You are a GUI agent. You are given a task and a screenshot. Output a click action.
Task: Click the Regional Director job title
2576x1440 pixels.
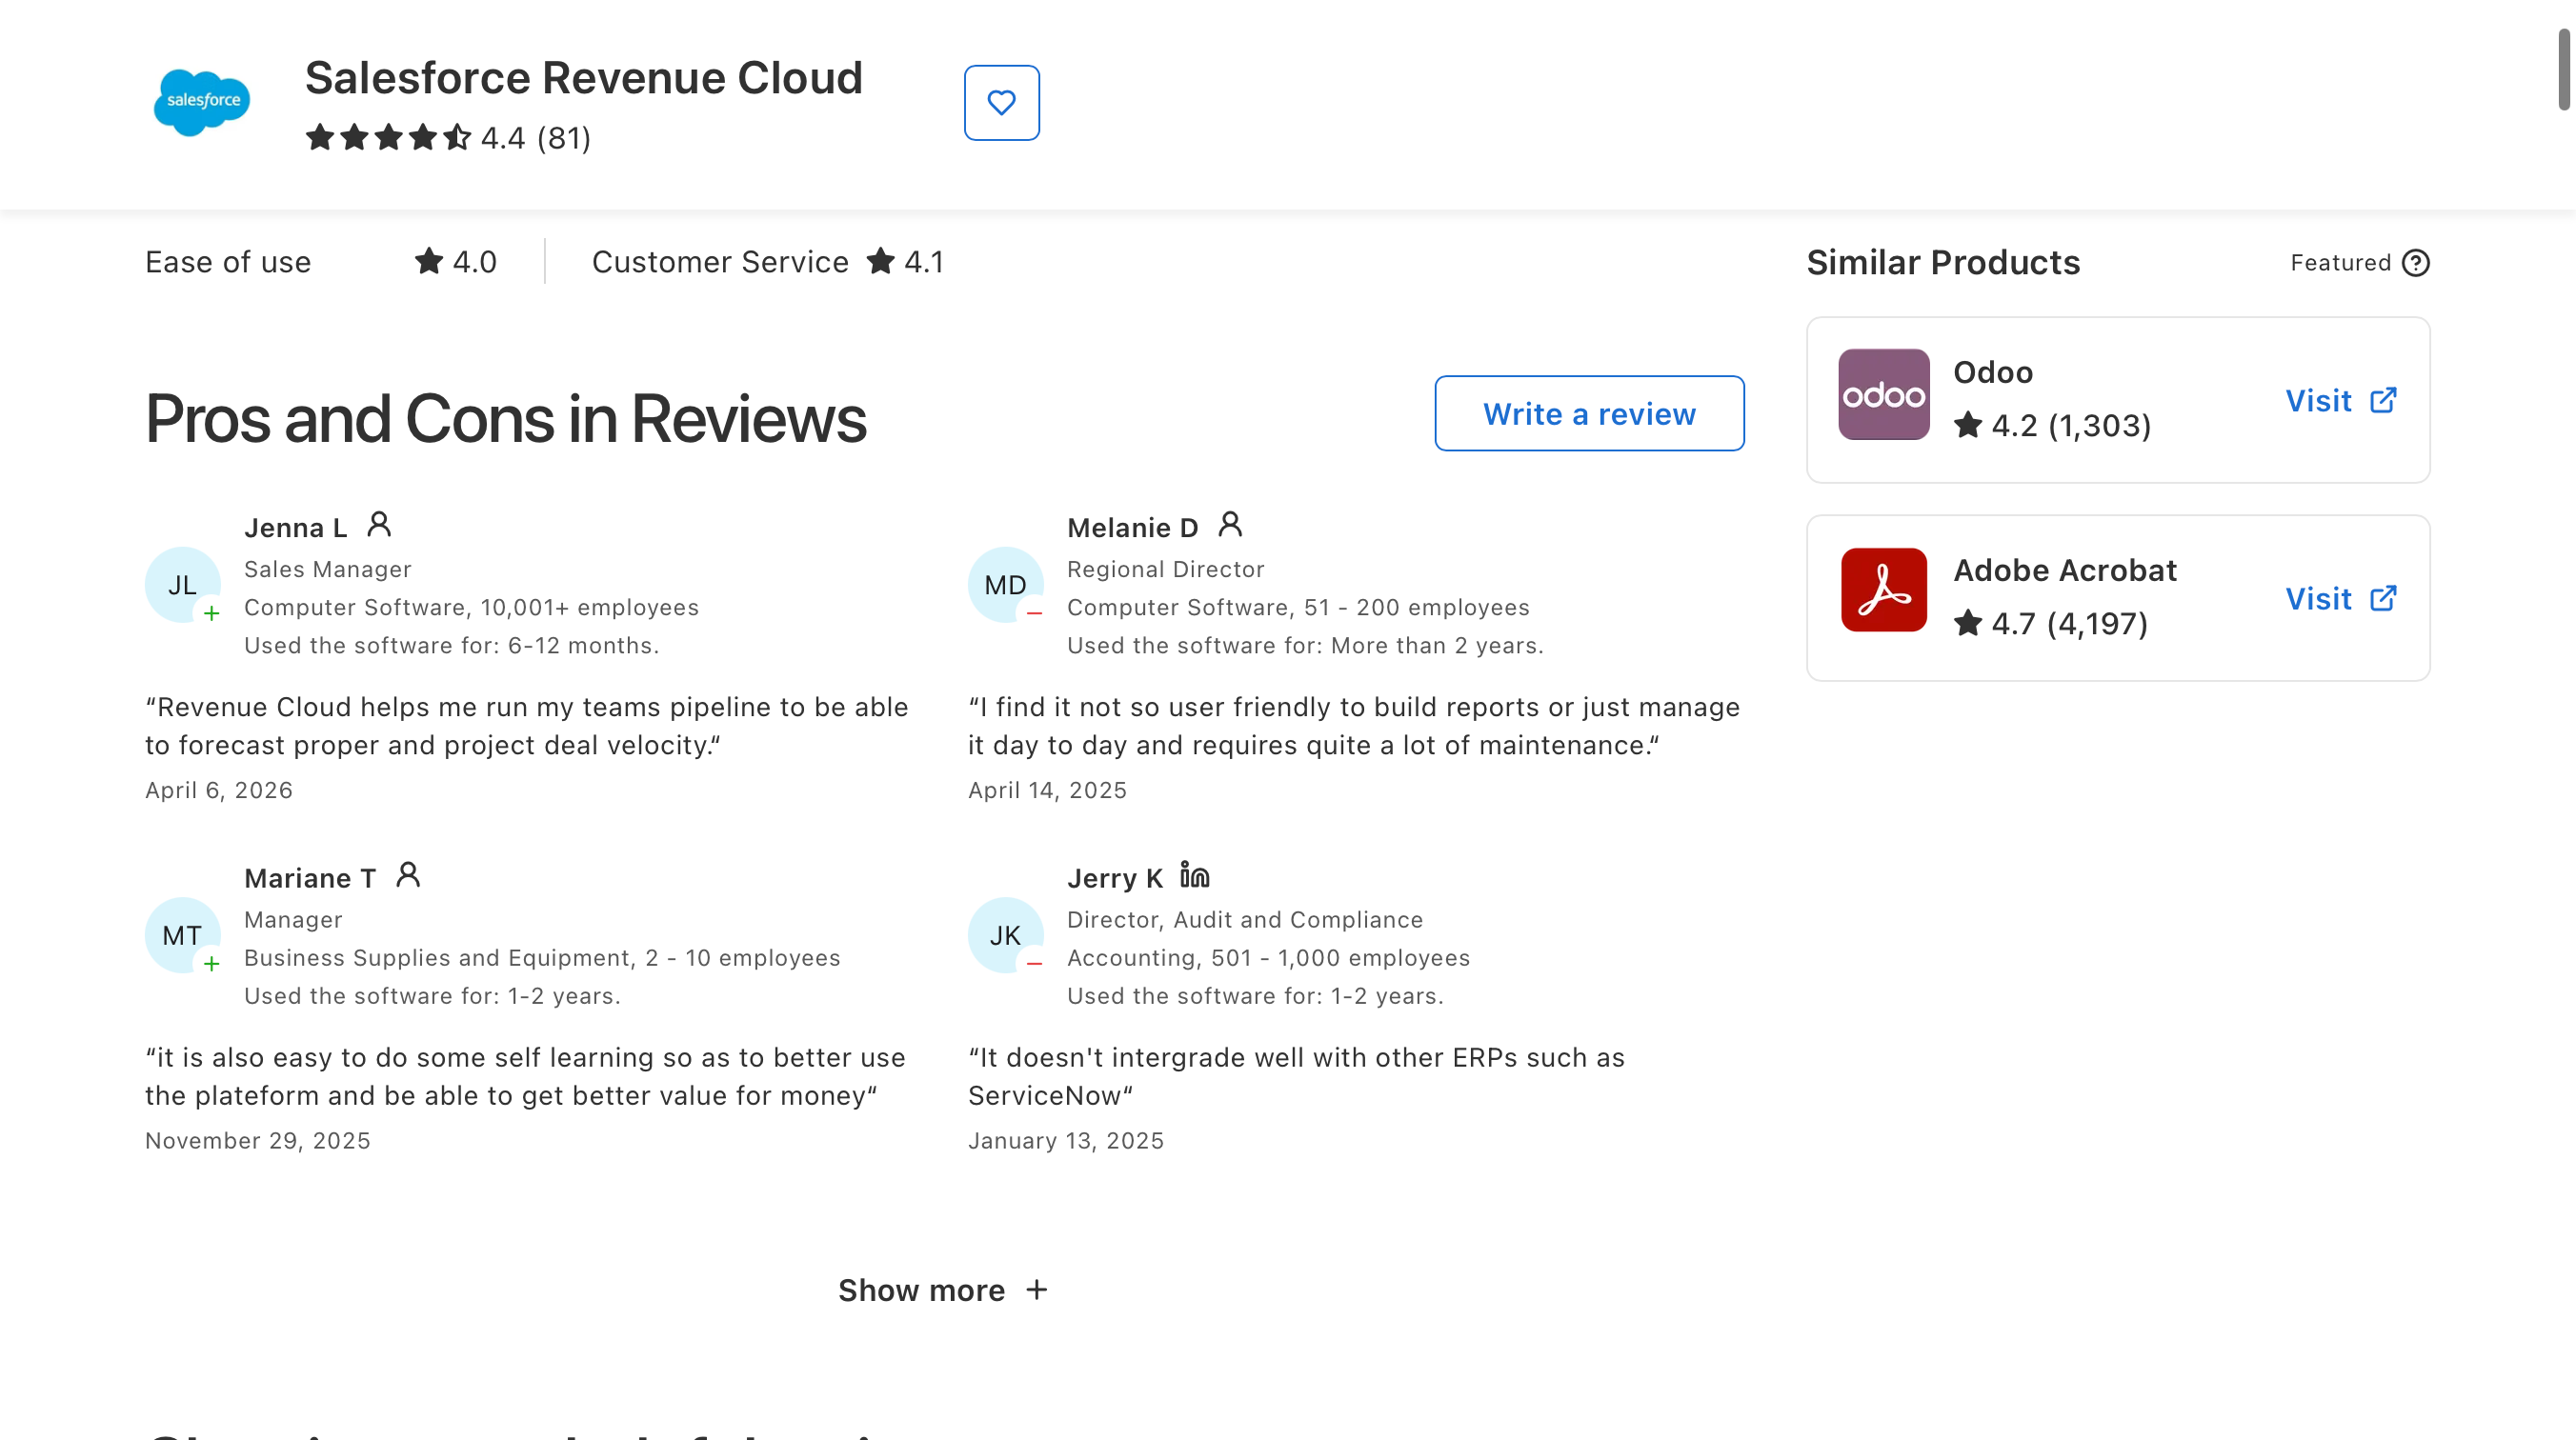click(x=1166, y=569)
